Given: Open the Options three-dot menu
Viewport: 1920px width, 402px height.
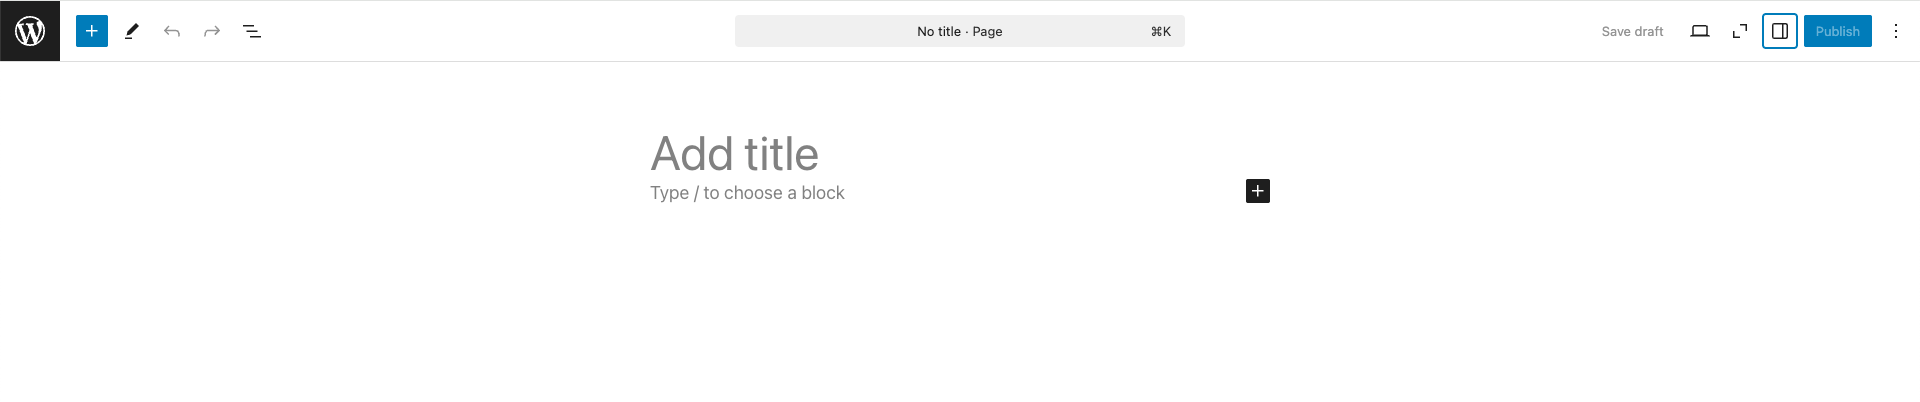Looking at the screenshot, I should click(x=1896, y=31).
